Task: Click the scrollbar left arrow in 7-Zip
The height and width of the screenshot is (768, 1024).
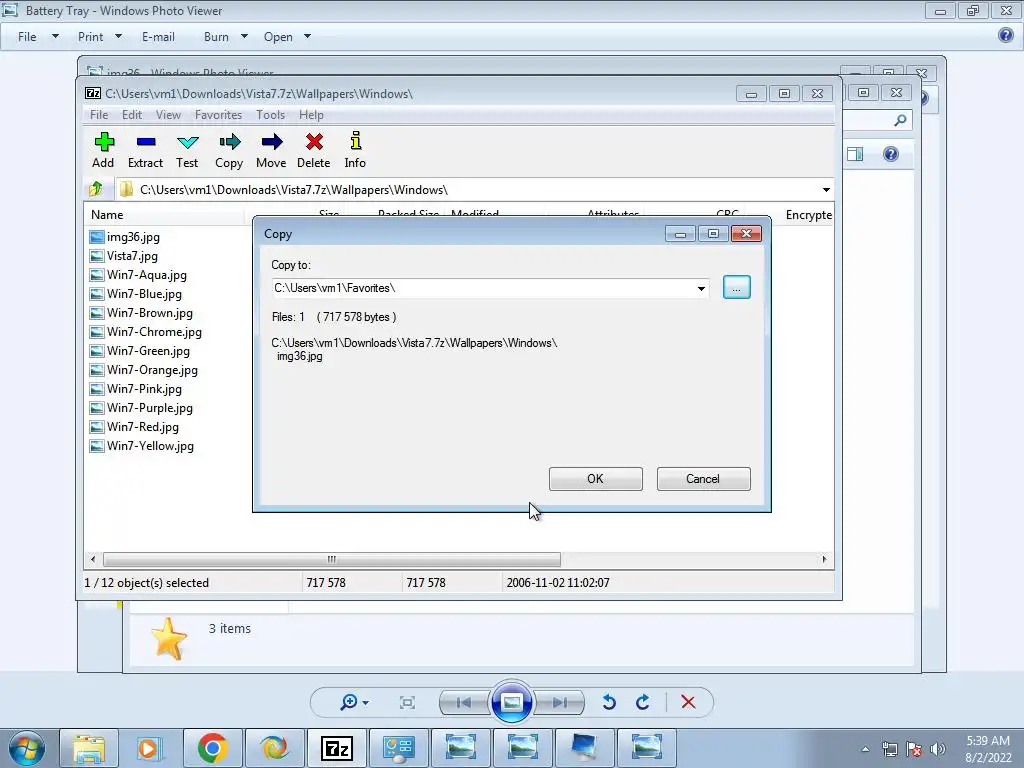Action: pyautogui.click(x=93, y=560)
